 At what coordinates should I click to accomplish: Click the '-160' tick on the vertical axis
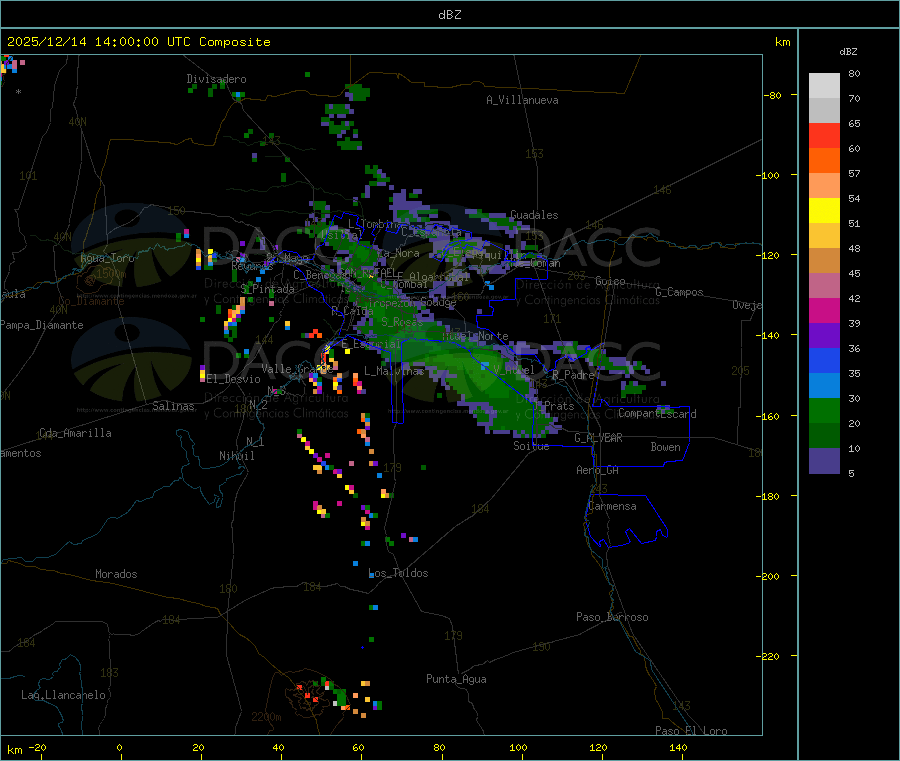pos(770,416)
